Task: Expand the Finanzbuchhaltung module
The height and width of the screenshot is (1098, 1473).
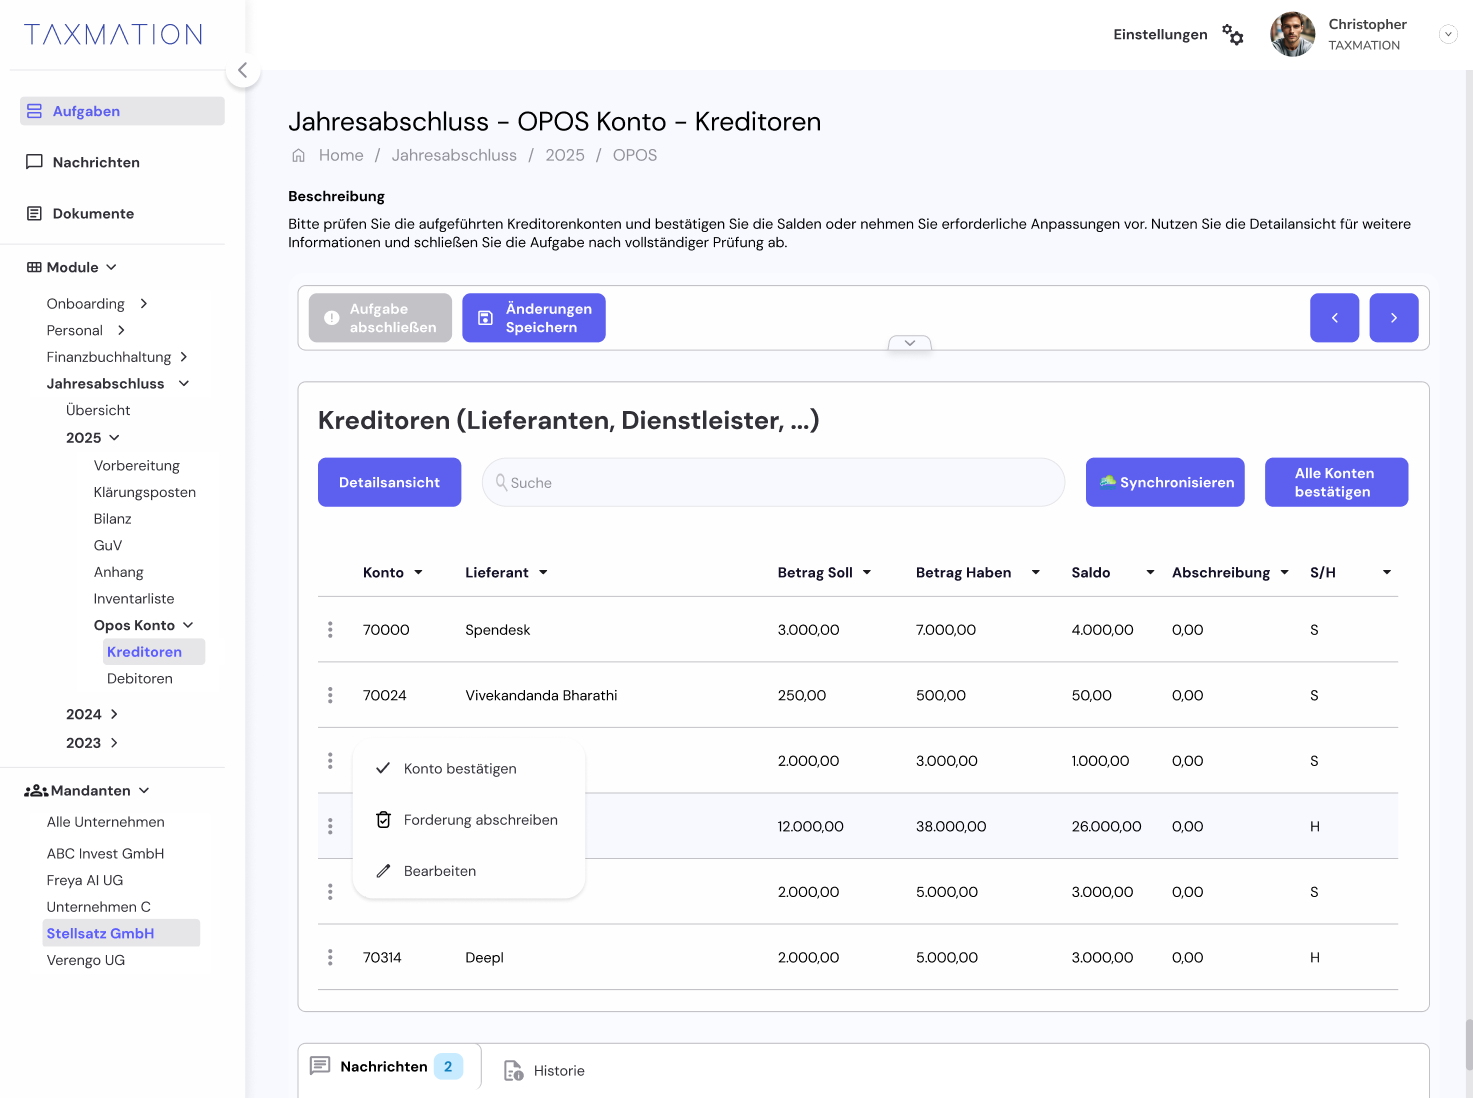Action: 184,356
